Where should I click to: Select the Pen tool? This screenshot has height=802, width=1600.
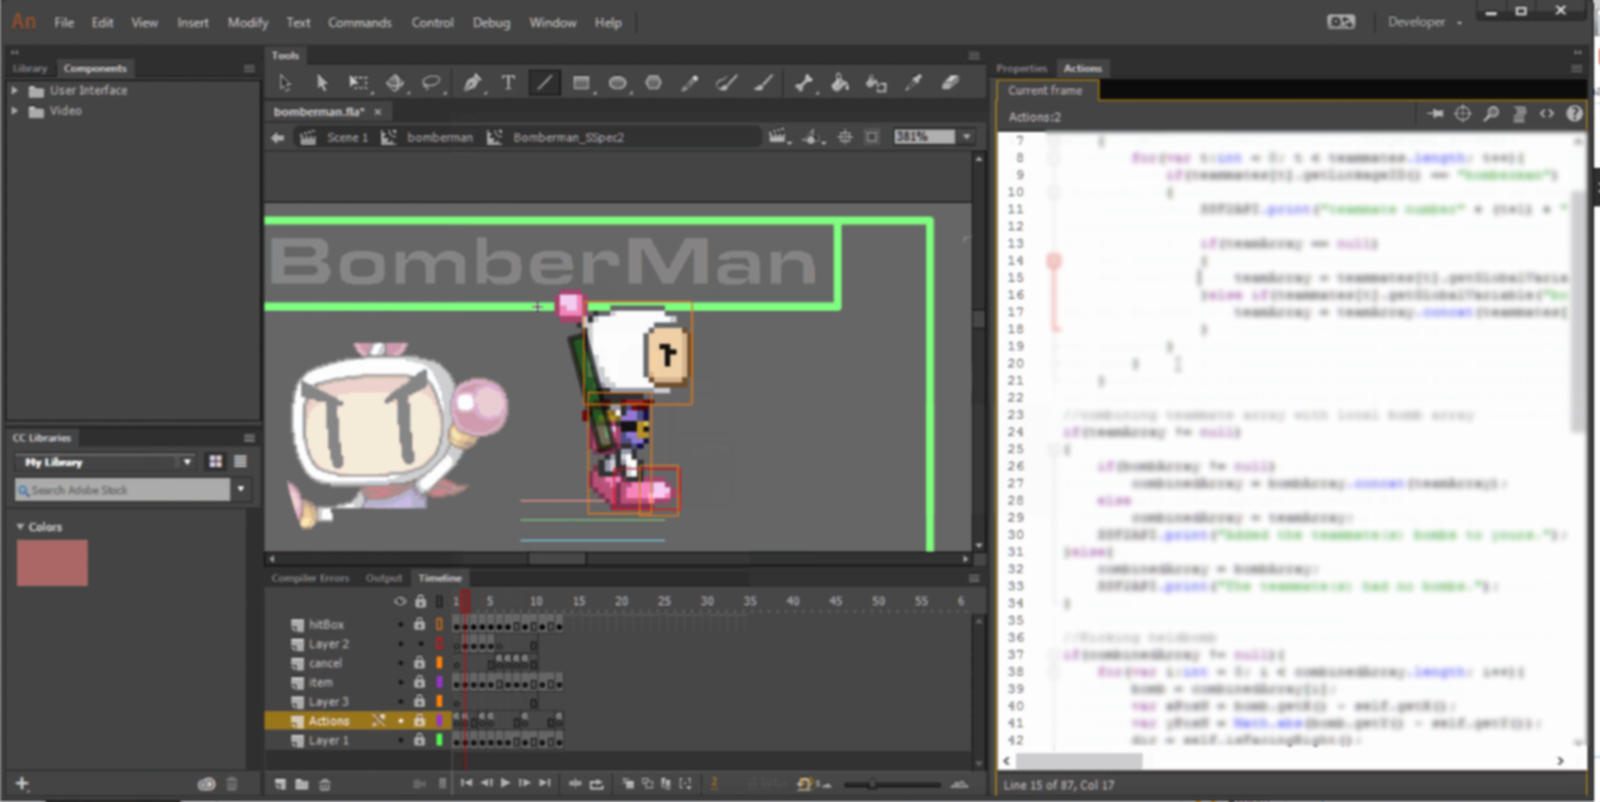[x=472, y=83]
